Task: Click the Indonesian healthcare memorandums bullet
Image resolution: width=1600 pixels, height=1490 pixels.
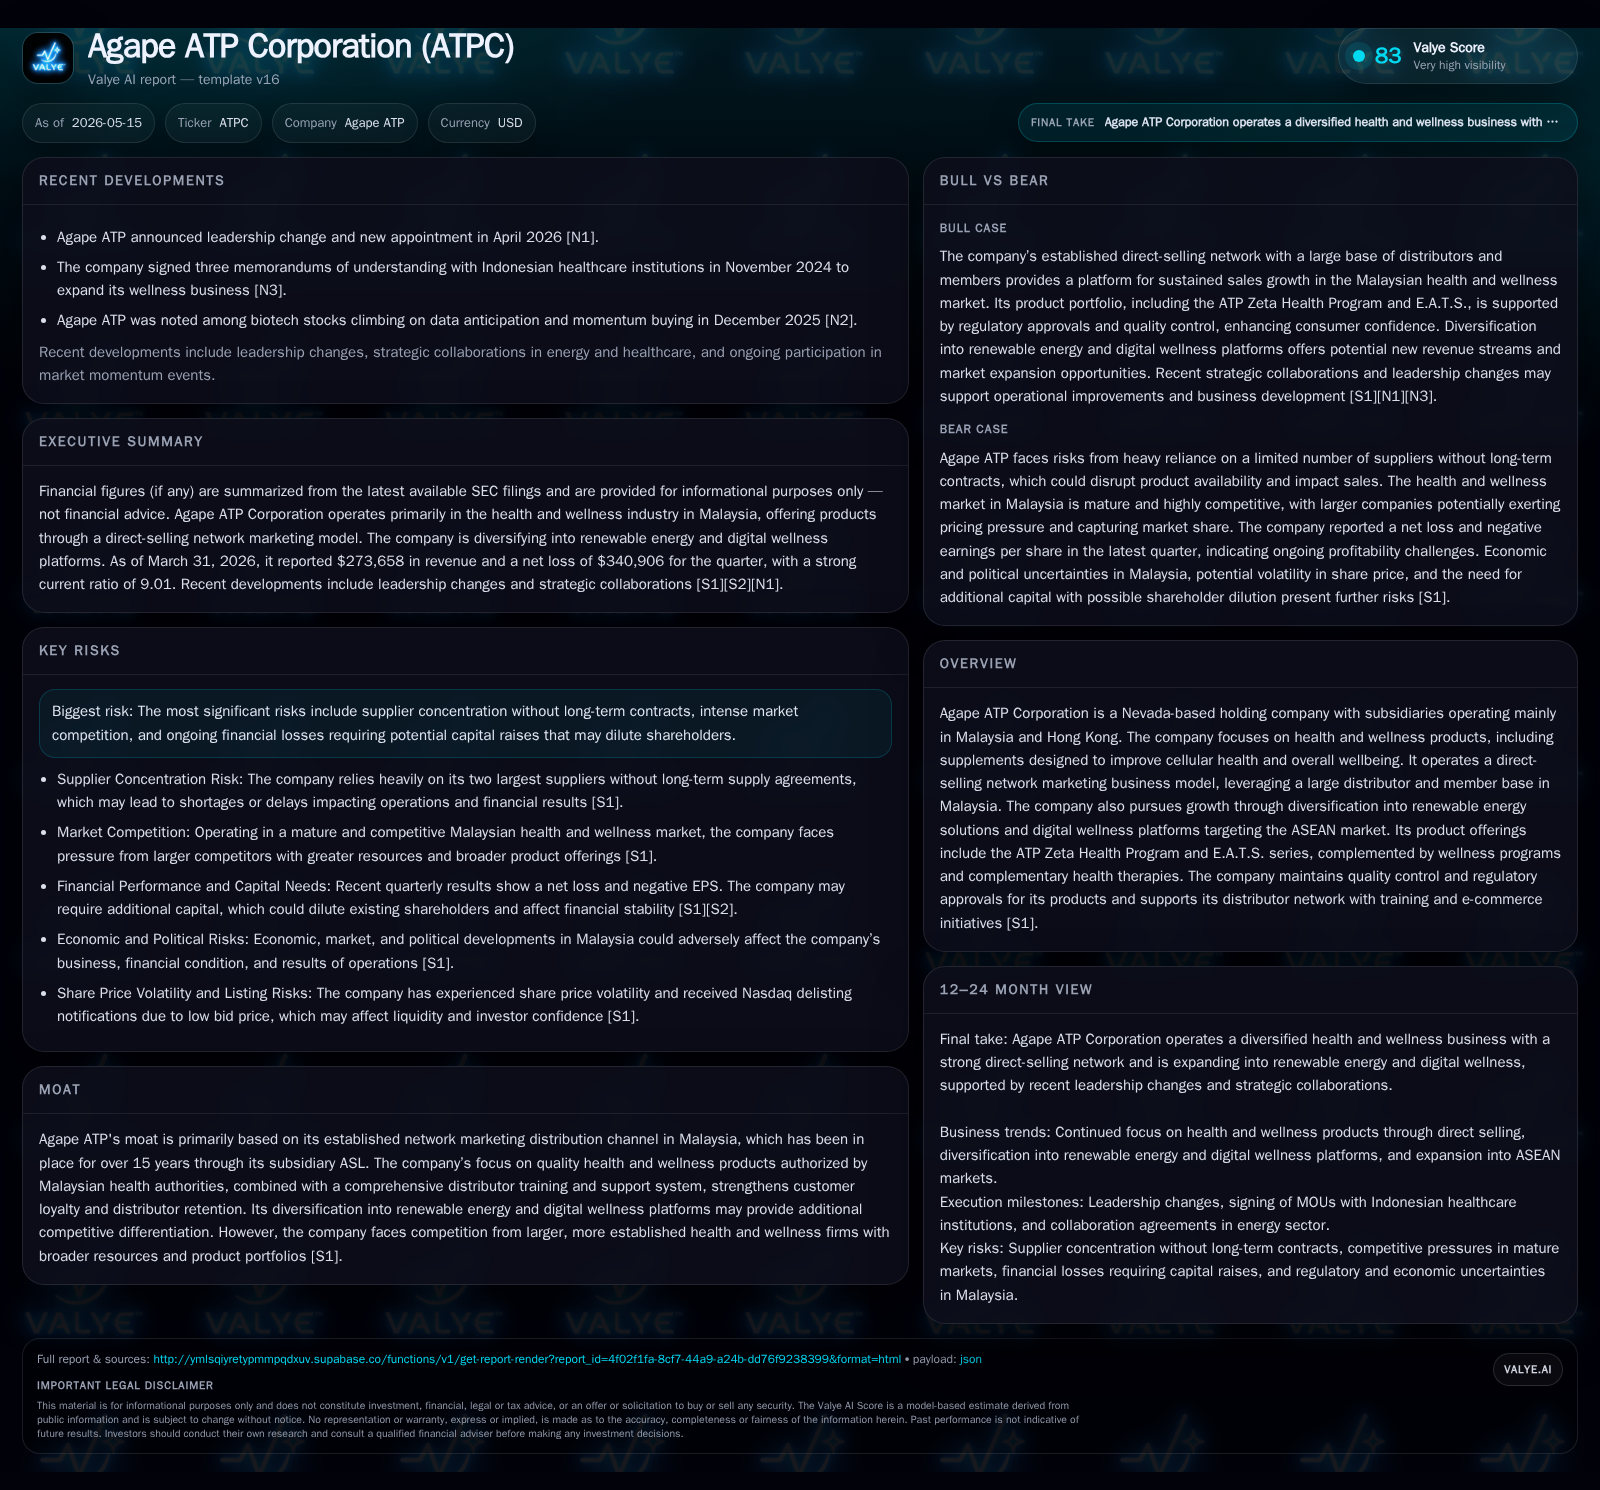Action: 453,279
